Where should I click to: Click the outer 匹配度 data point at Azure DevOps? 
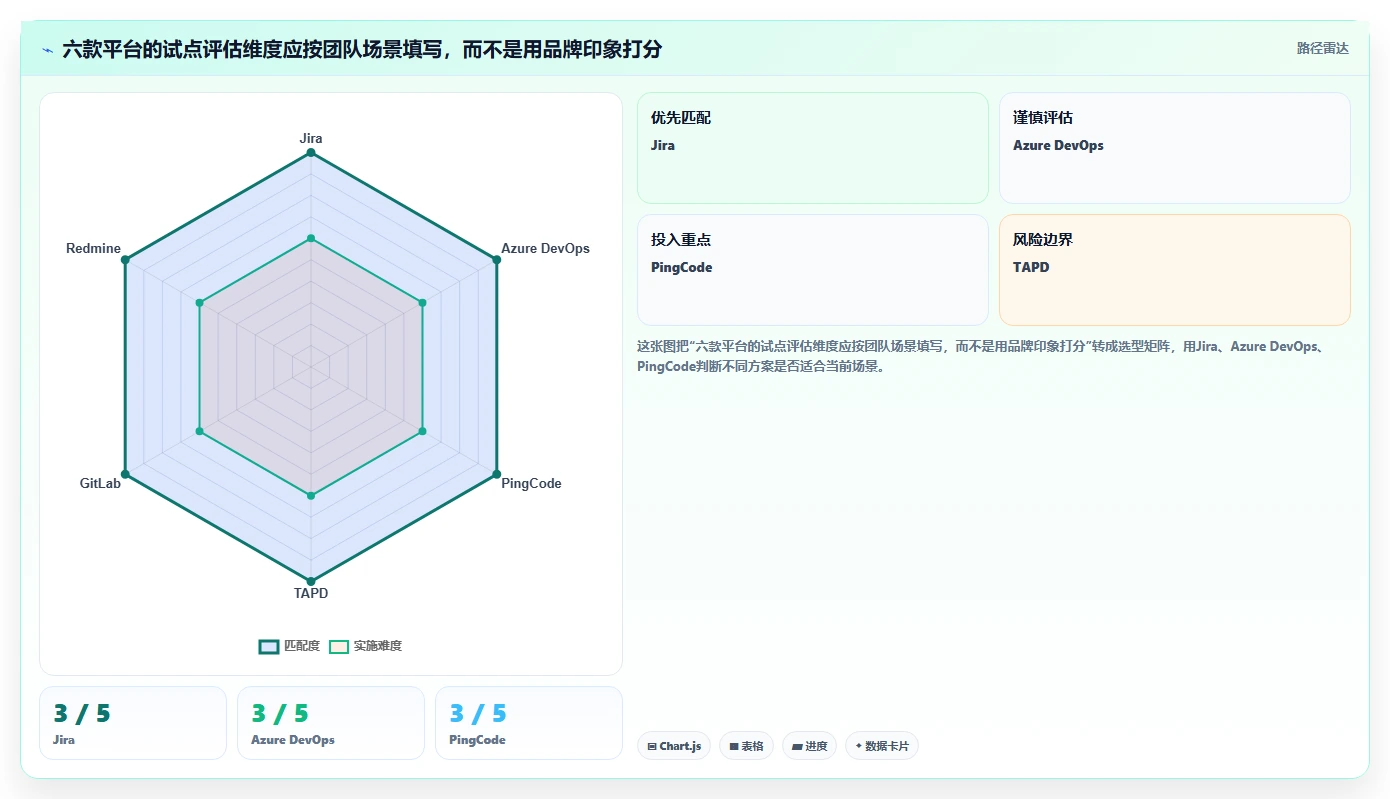pyautogui.click(x=497, y=260)
